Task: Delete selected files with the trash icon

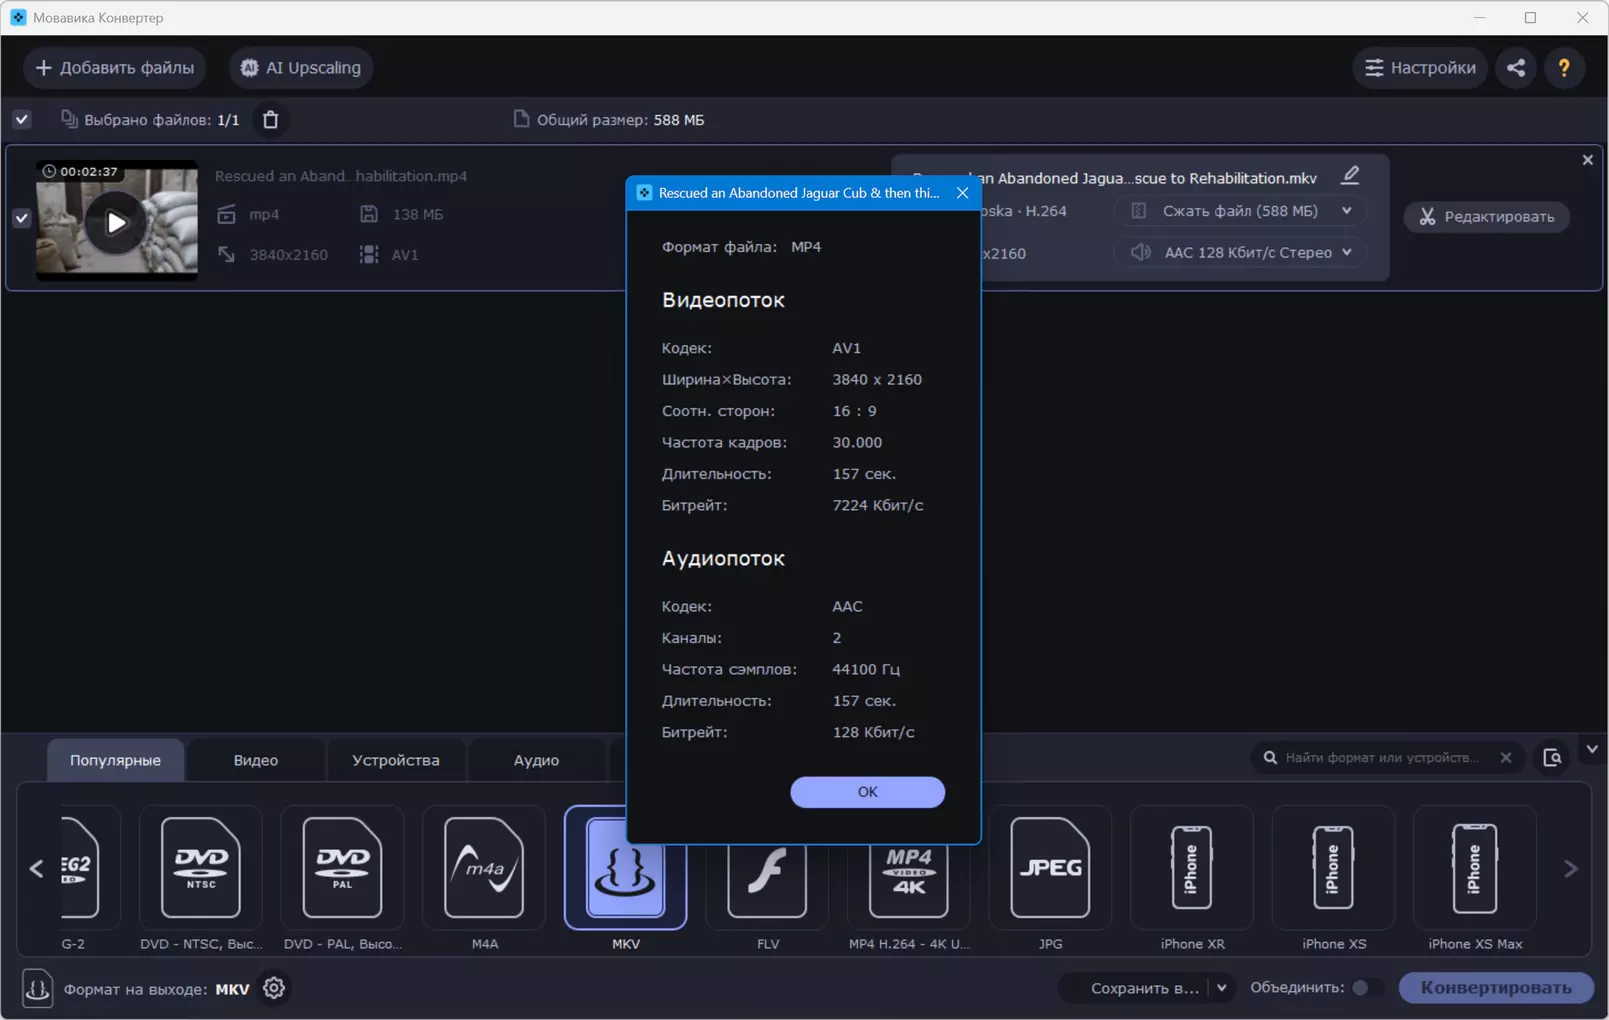Action: (x=270, y=120)
